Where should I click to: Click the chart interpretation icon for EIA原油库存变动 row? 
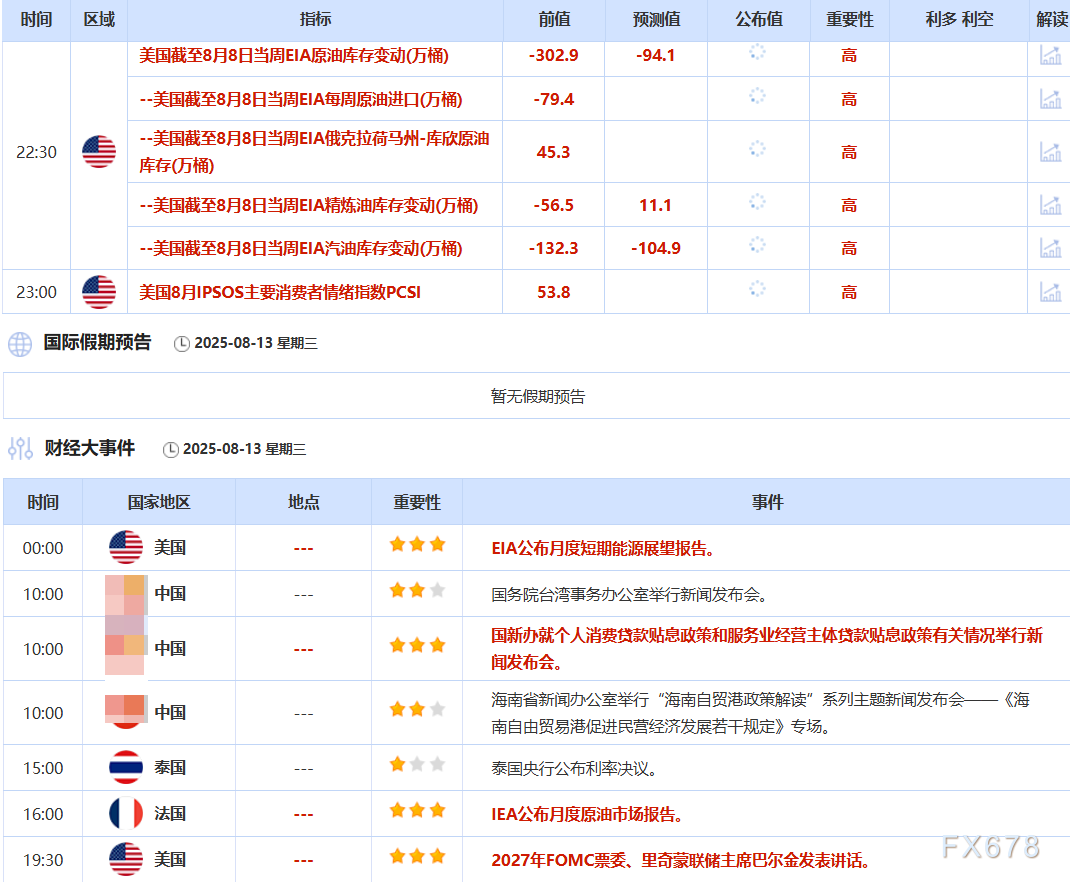coord(1052,57)
